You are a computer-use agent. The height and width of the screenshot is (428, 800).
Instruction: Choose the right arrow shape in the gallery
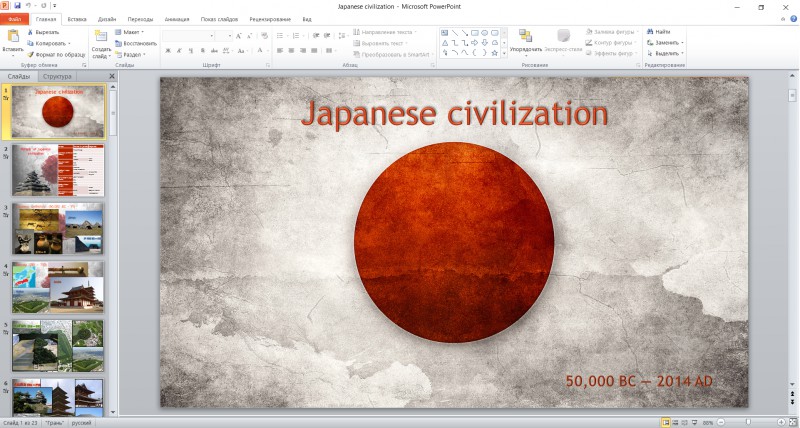pyautogui.click(x=474, y=43)
